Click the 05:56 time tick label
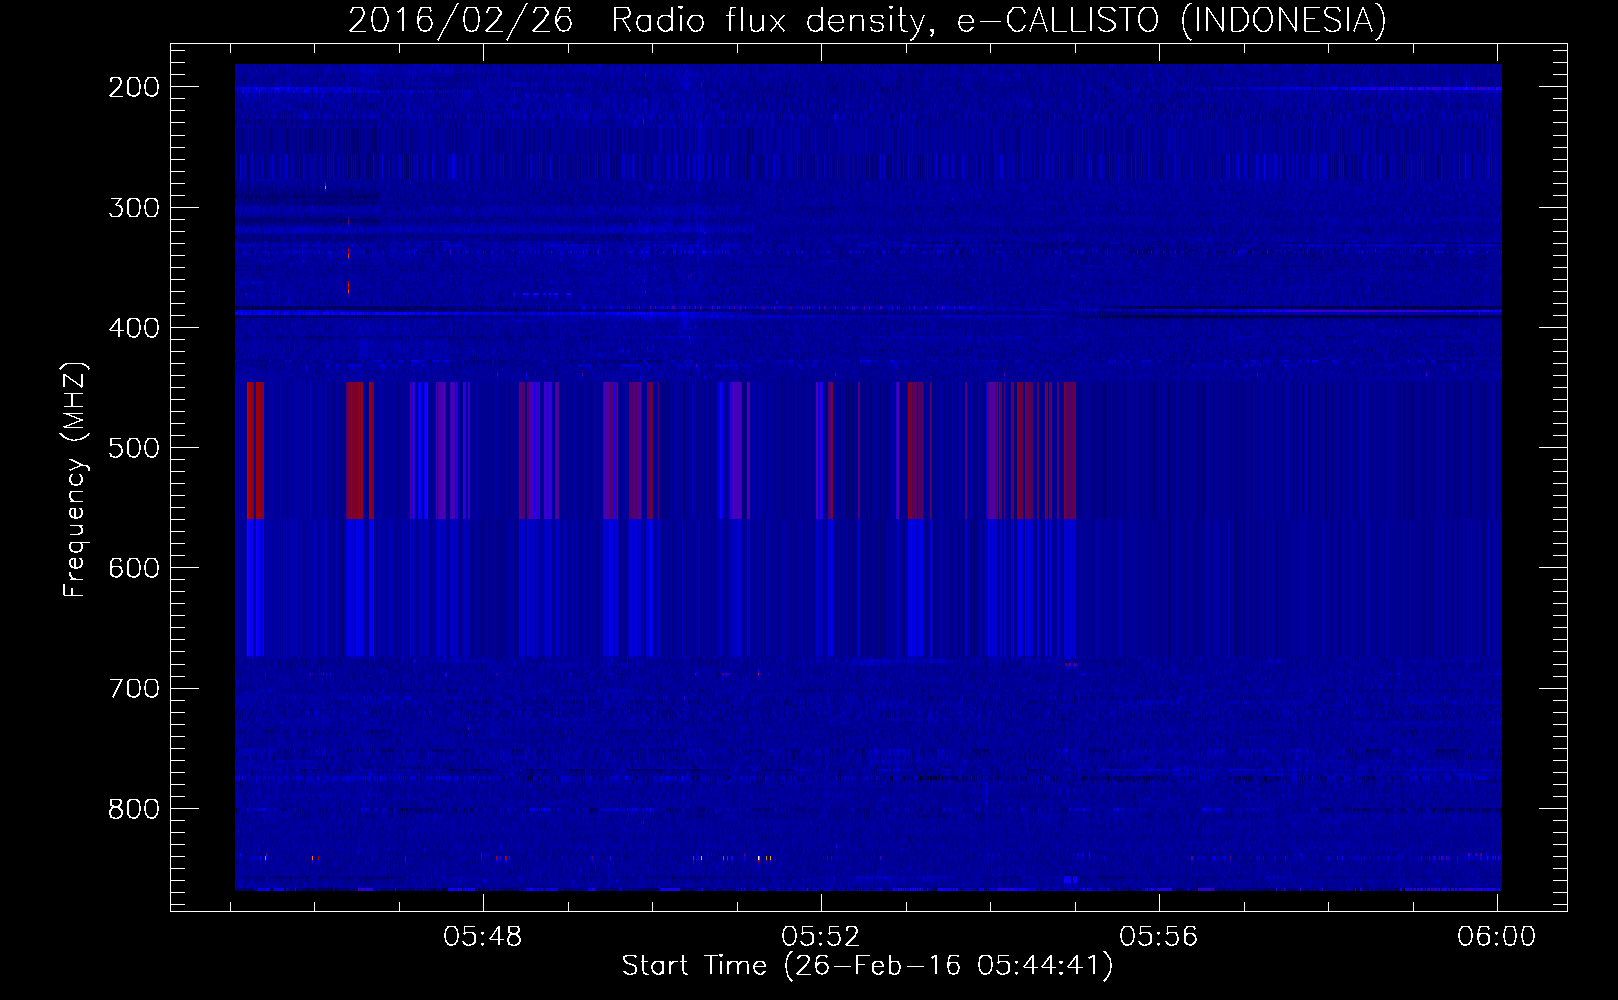Viewport: 1618px width, 1000px height. coord(1158,937)
